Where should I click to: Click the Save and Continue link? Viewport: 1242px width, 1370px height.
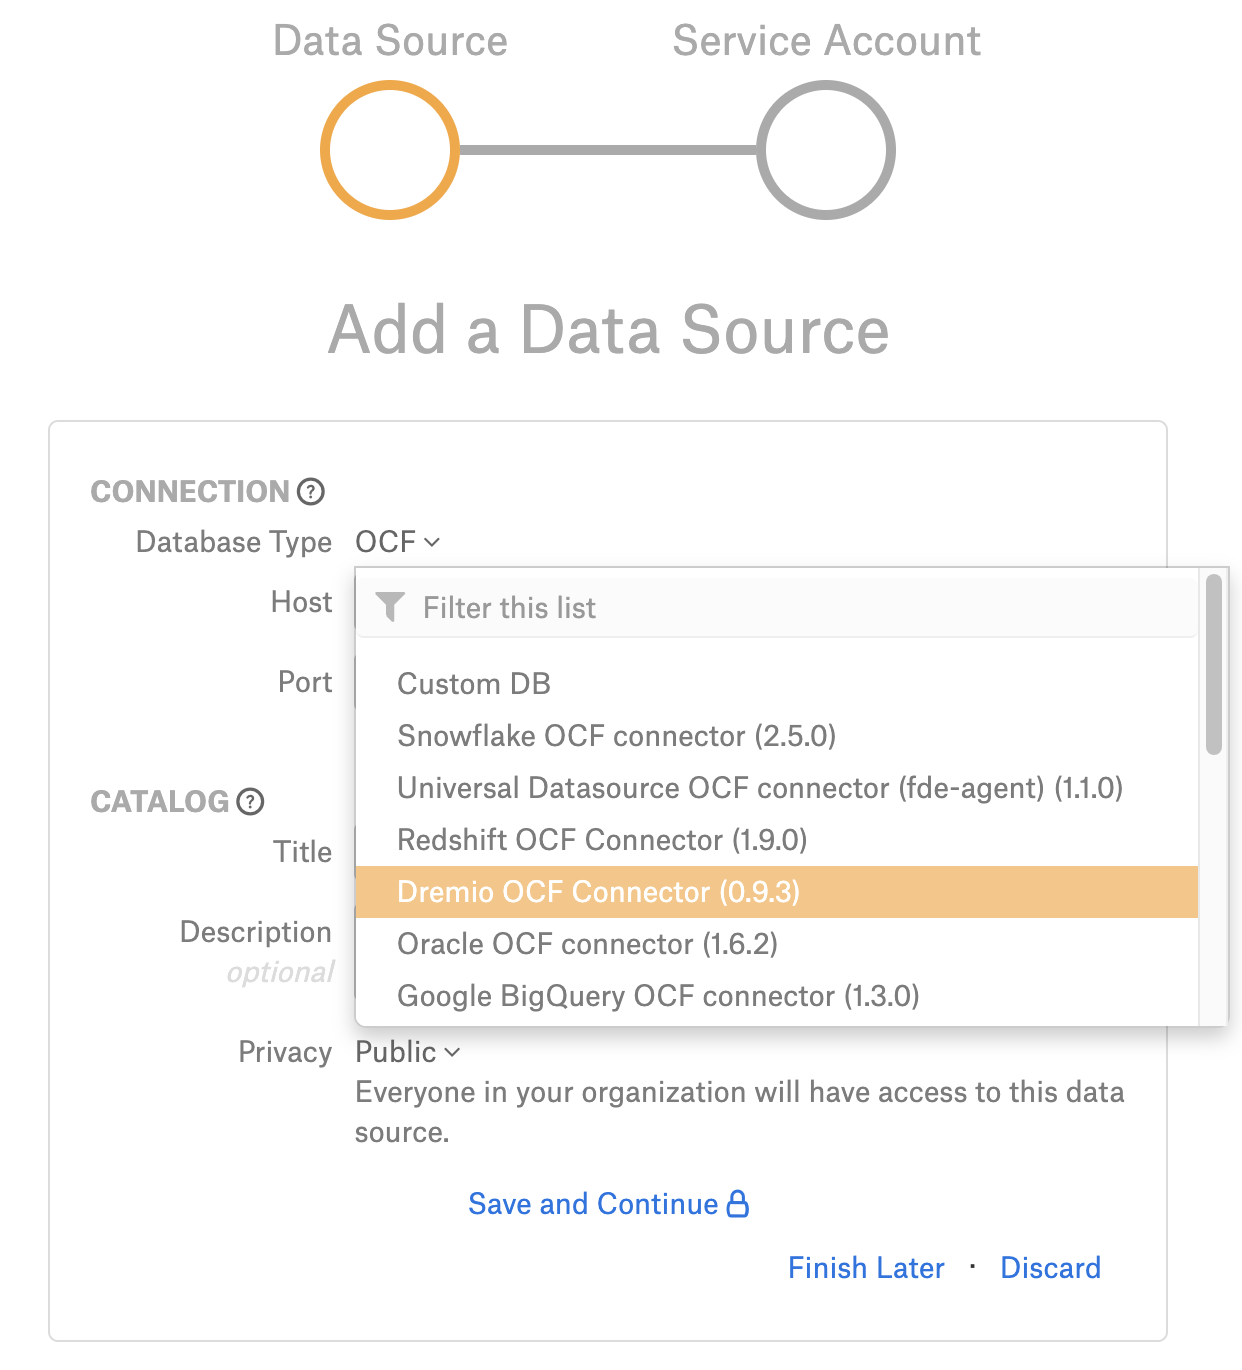(x=593, y=1204)
